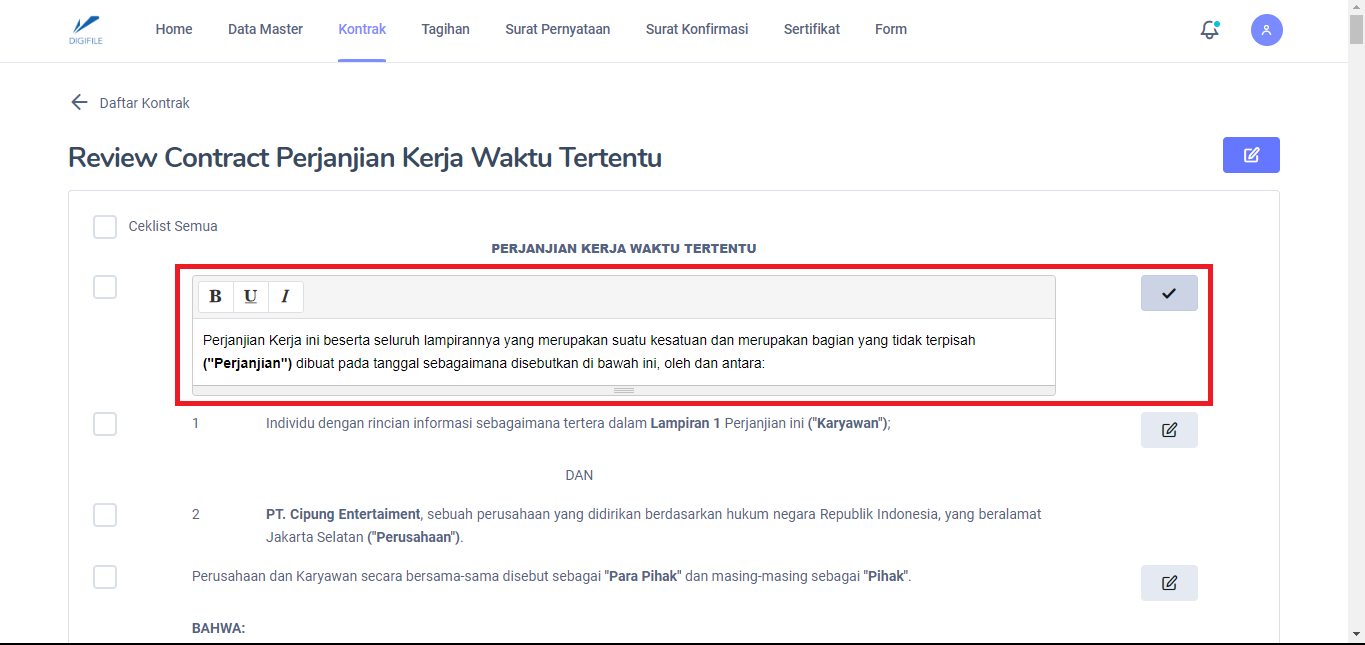Tick checkbox beside PT. Cipung Entertaiment clause
This screenshot has width=1365, height=645.
point(105,515)
